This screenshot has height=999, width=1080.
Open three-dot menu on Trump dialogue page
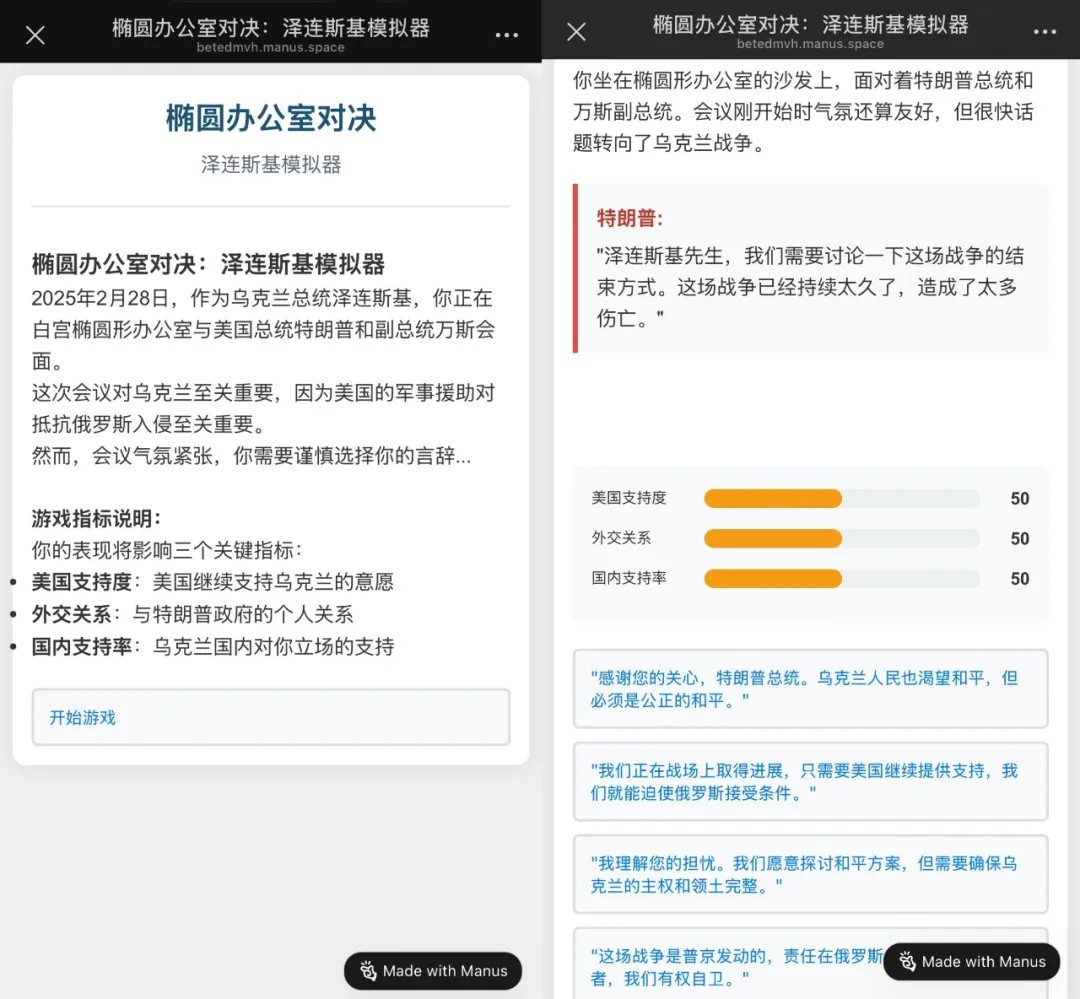[1045, 32]
